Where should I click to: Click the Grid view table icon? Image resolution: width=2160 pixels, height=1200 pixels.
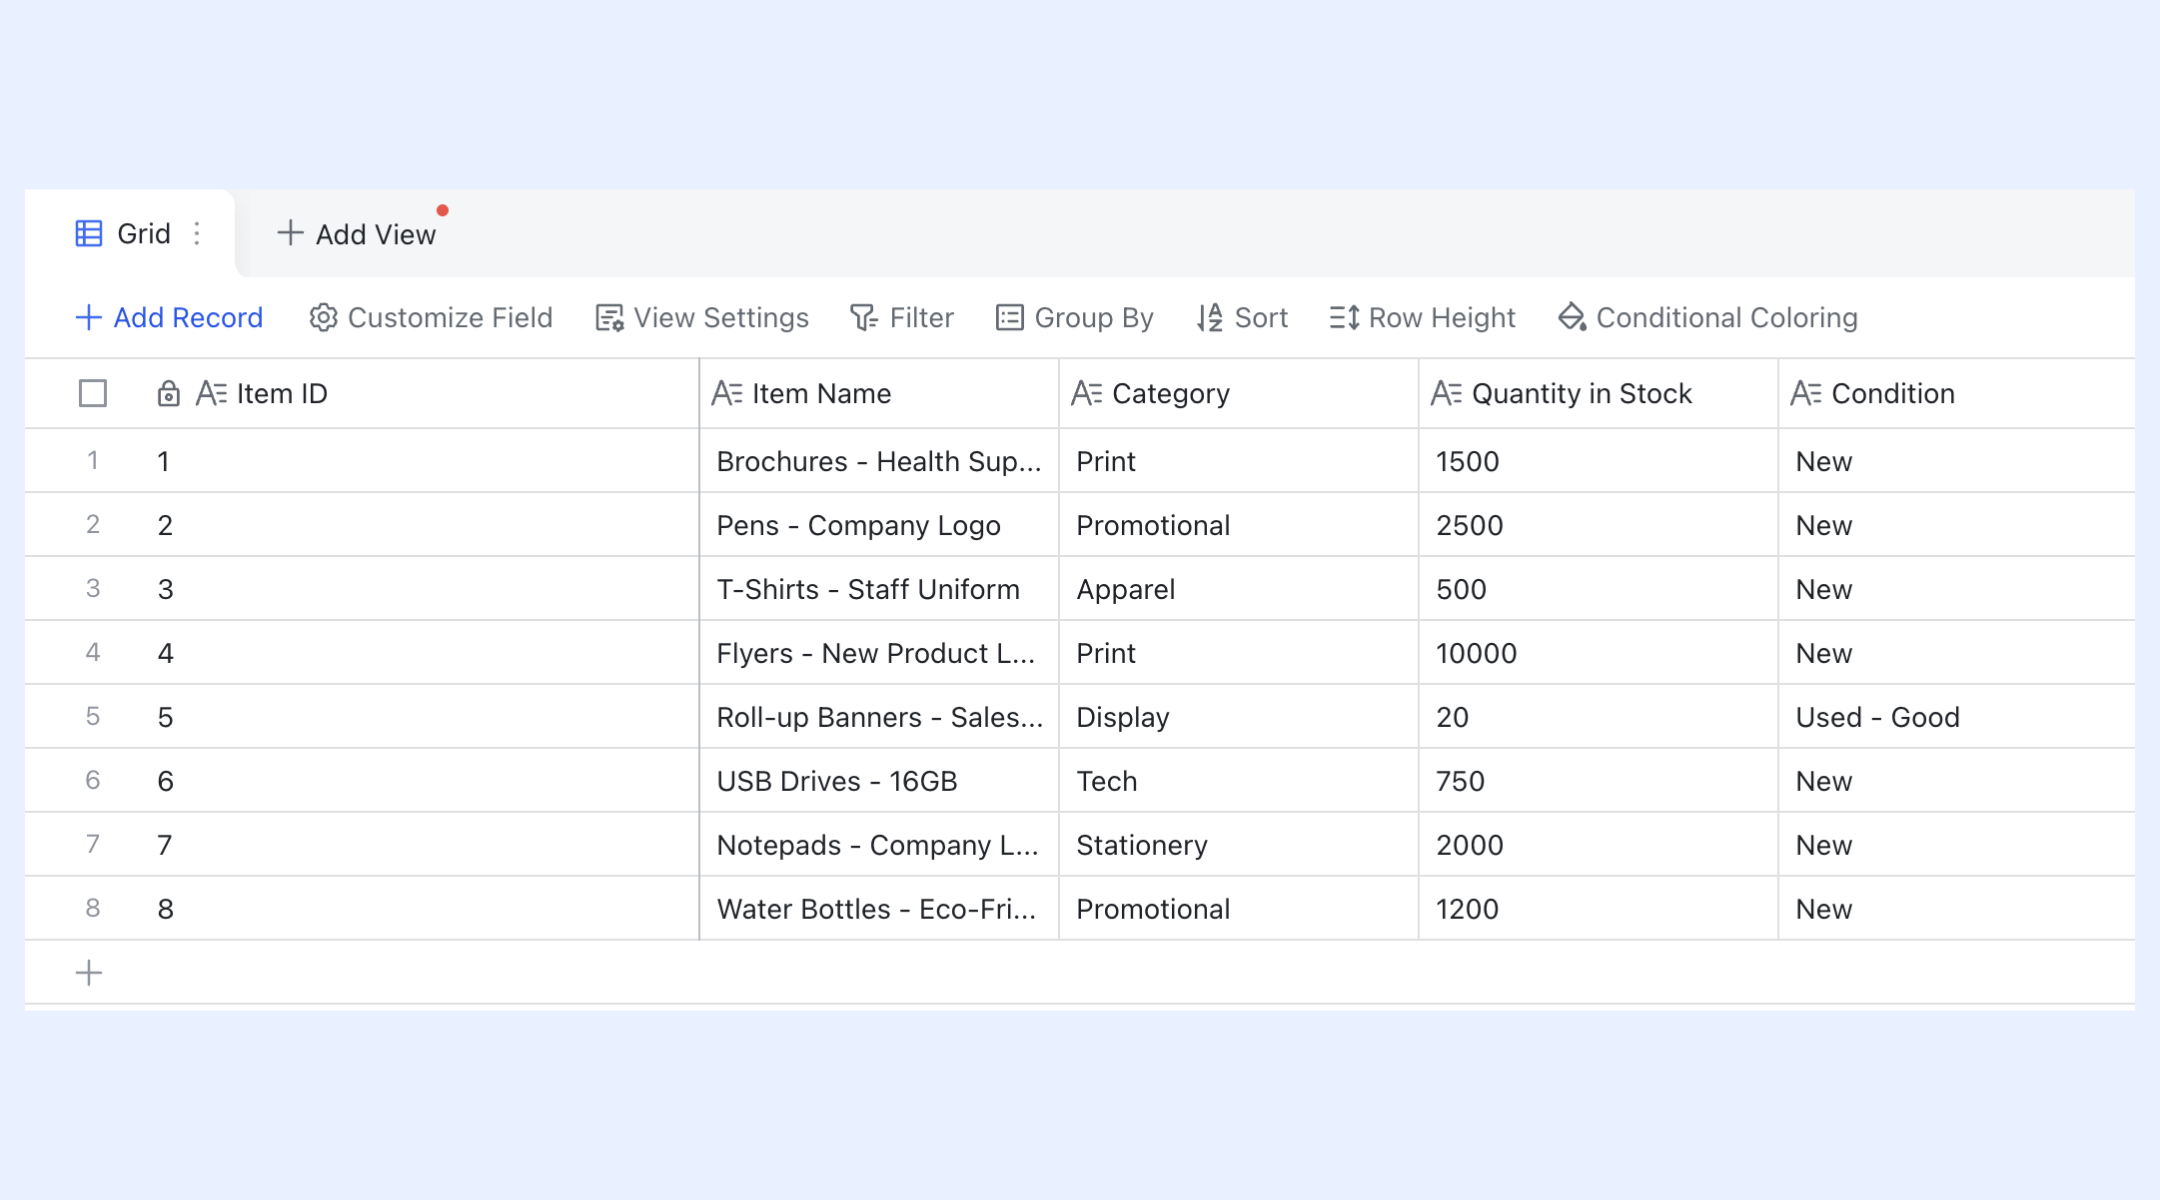coord(89,234)
